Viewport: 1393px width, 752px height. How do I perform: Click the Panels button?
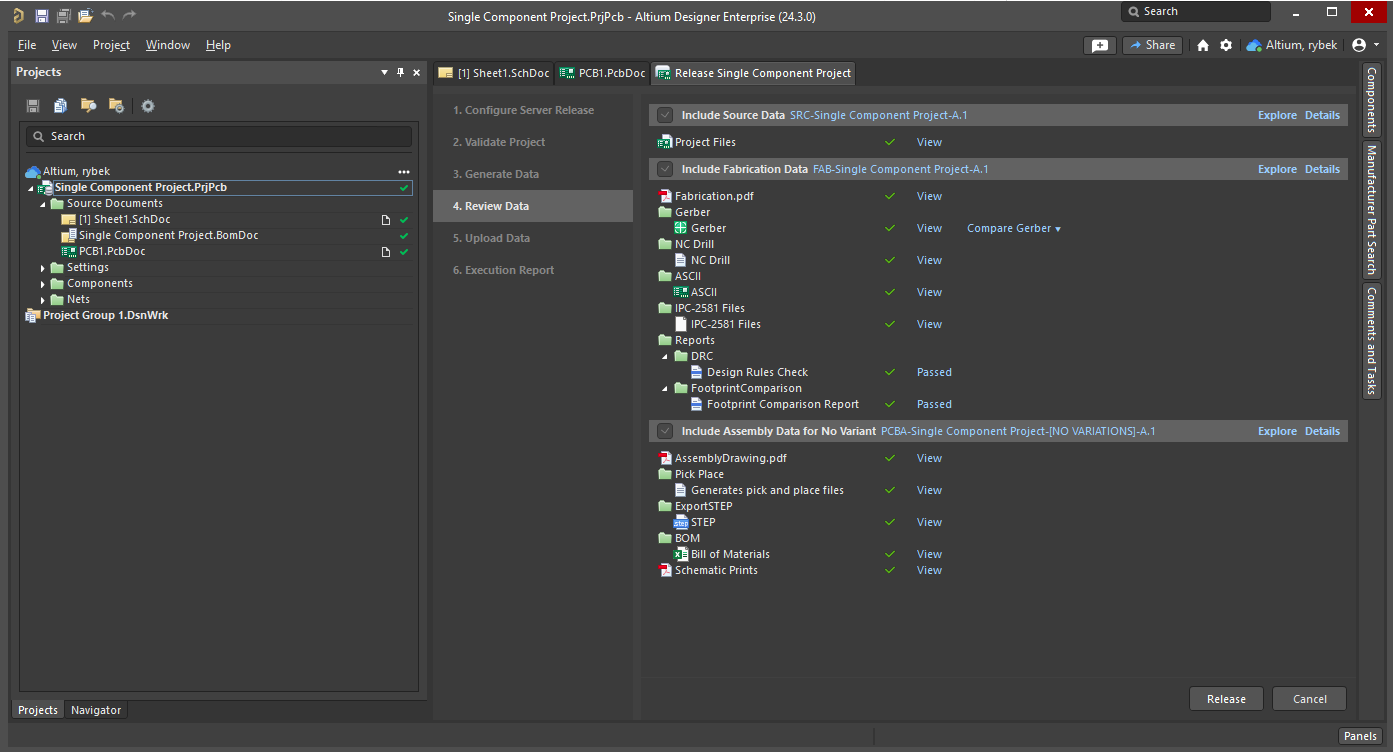pos(1360,736)
